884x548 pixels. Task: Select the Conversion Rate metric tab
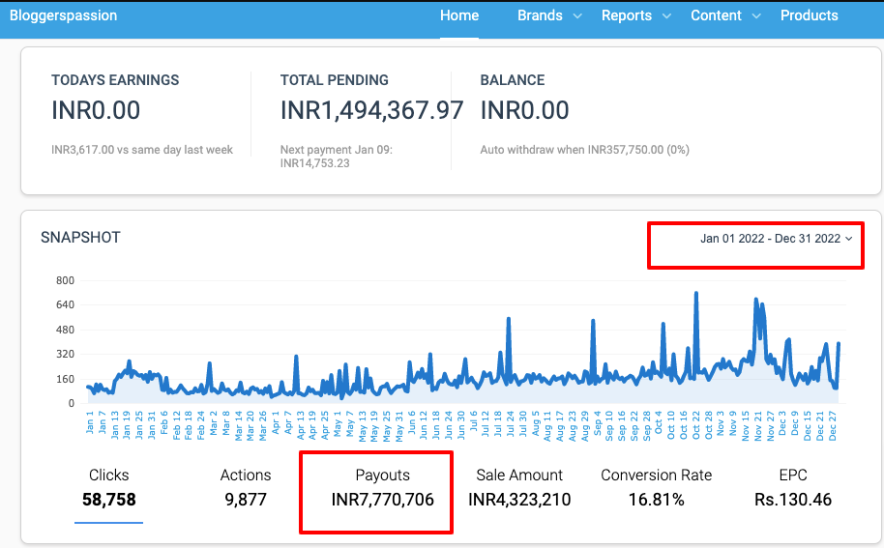click(658, 488)
